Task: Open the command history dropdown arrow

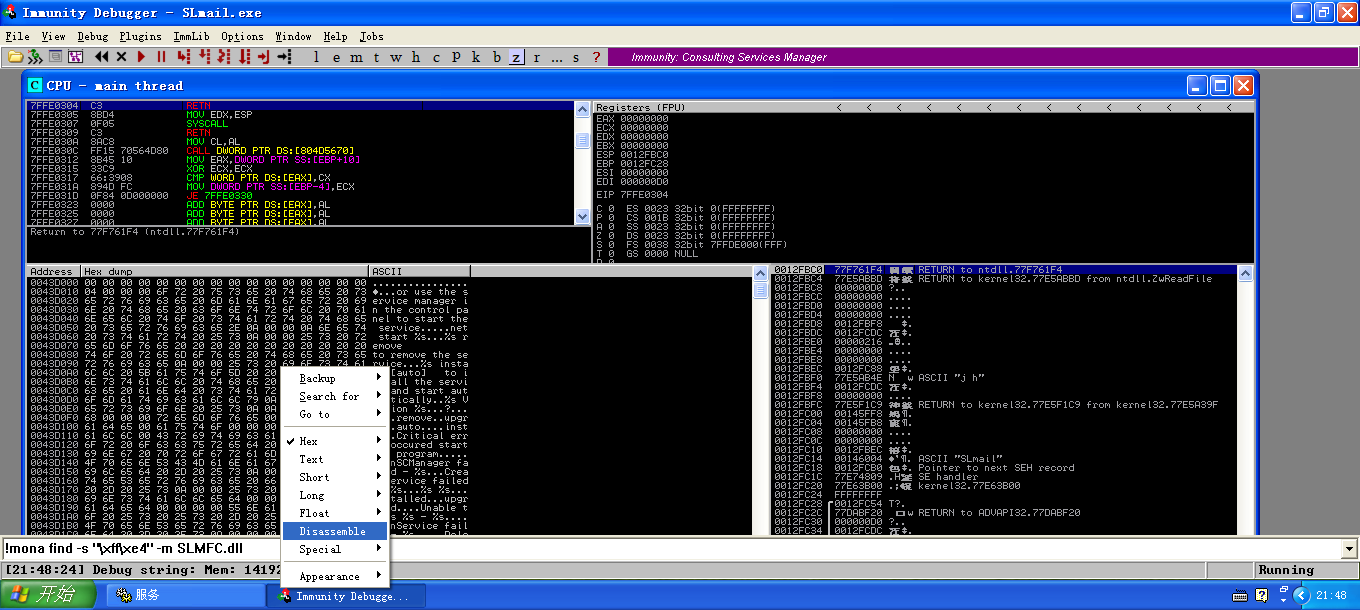Action: [x=1350, y=549]
